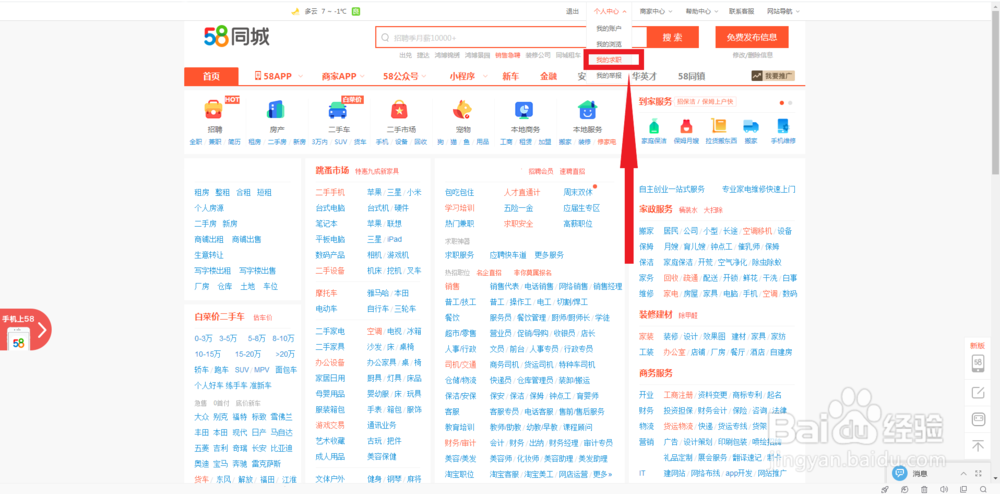This screenshot has height=494, width=1000.
Task: Open the 联系客服 link
Action: pyautogui.click(x=742, y=11)
